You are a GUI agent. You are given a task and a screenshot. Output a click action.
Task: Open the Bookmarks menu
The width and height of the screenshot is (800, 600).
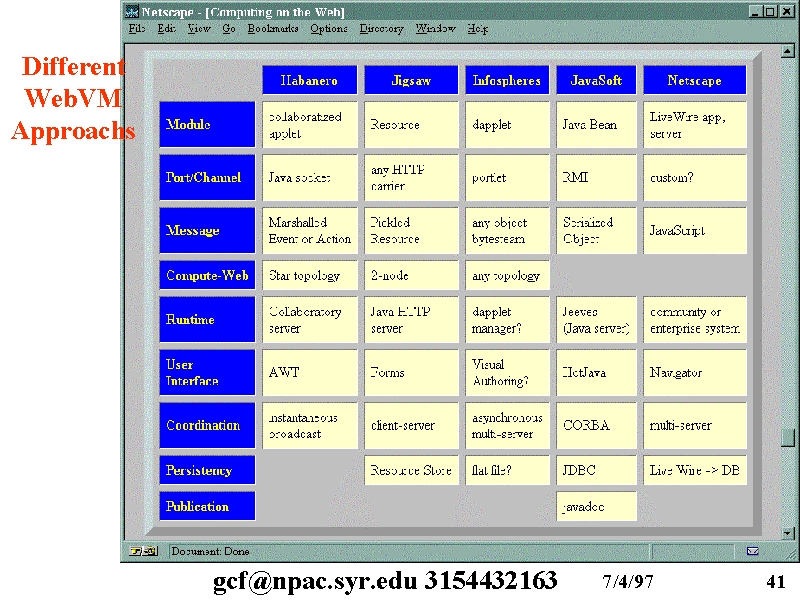[x=273, y=29]
